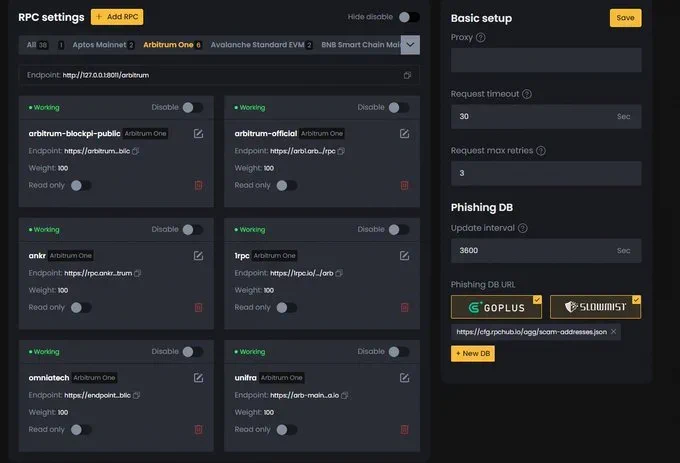Toggle Disable for arbitrum-official
Image resolution: width=680 pixels, height=463 pixels.
(399, 108)
